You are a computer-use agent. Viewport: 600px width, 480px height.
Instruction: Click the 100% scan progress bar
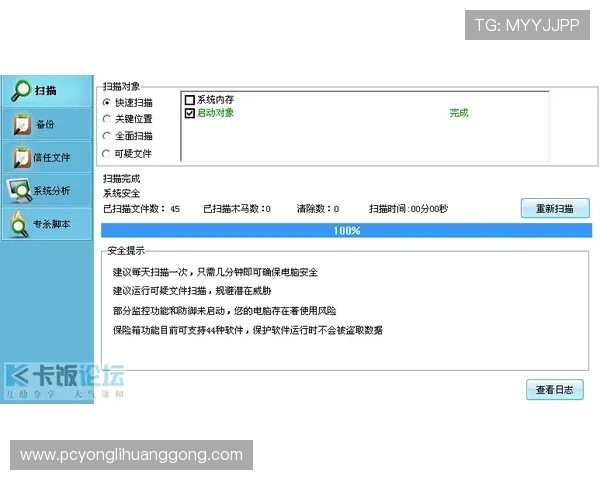(346, 231)
